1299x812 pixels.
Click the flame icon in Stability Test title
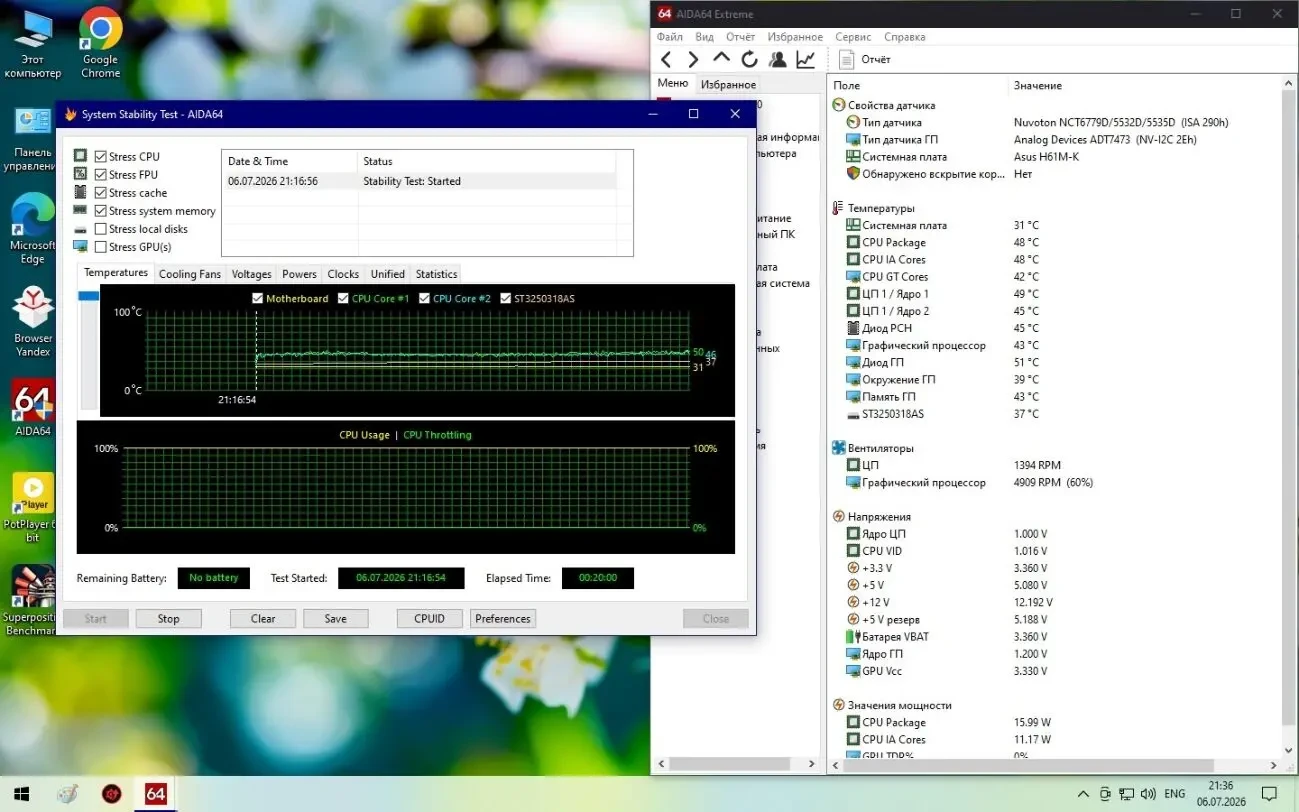pyautogui.click(x=70, y=114)
